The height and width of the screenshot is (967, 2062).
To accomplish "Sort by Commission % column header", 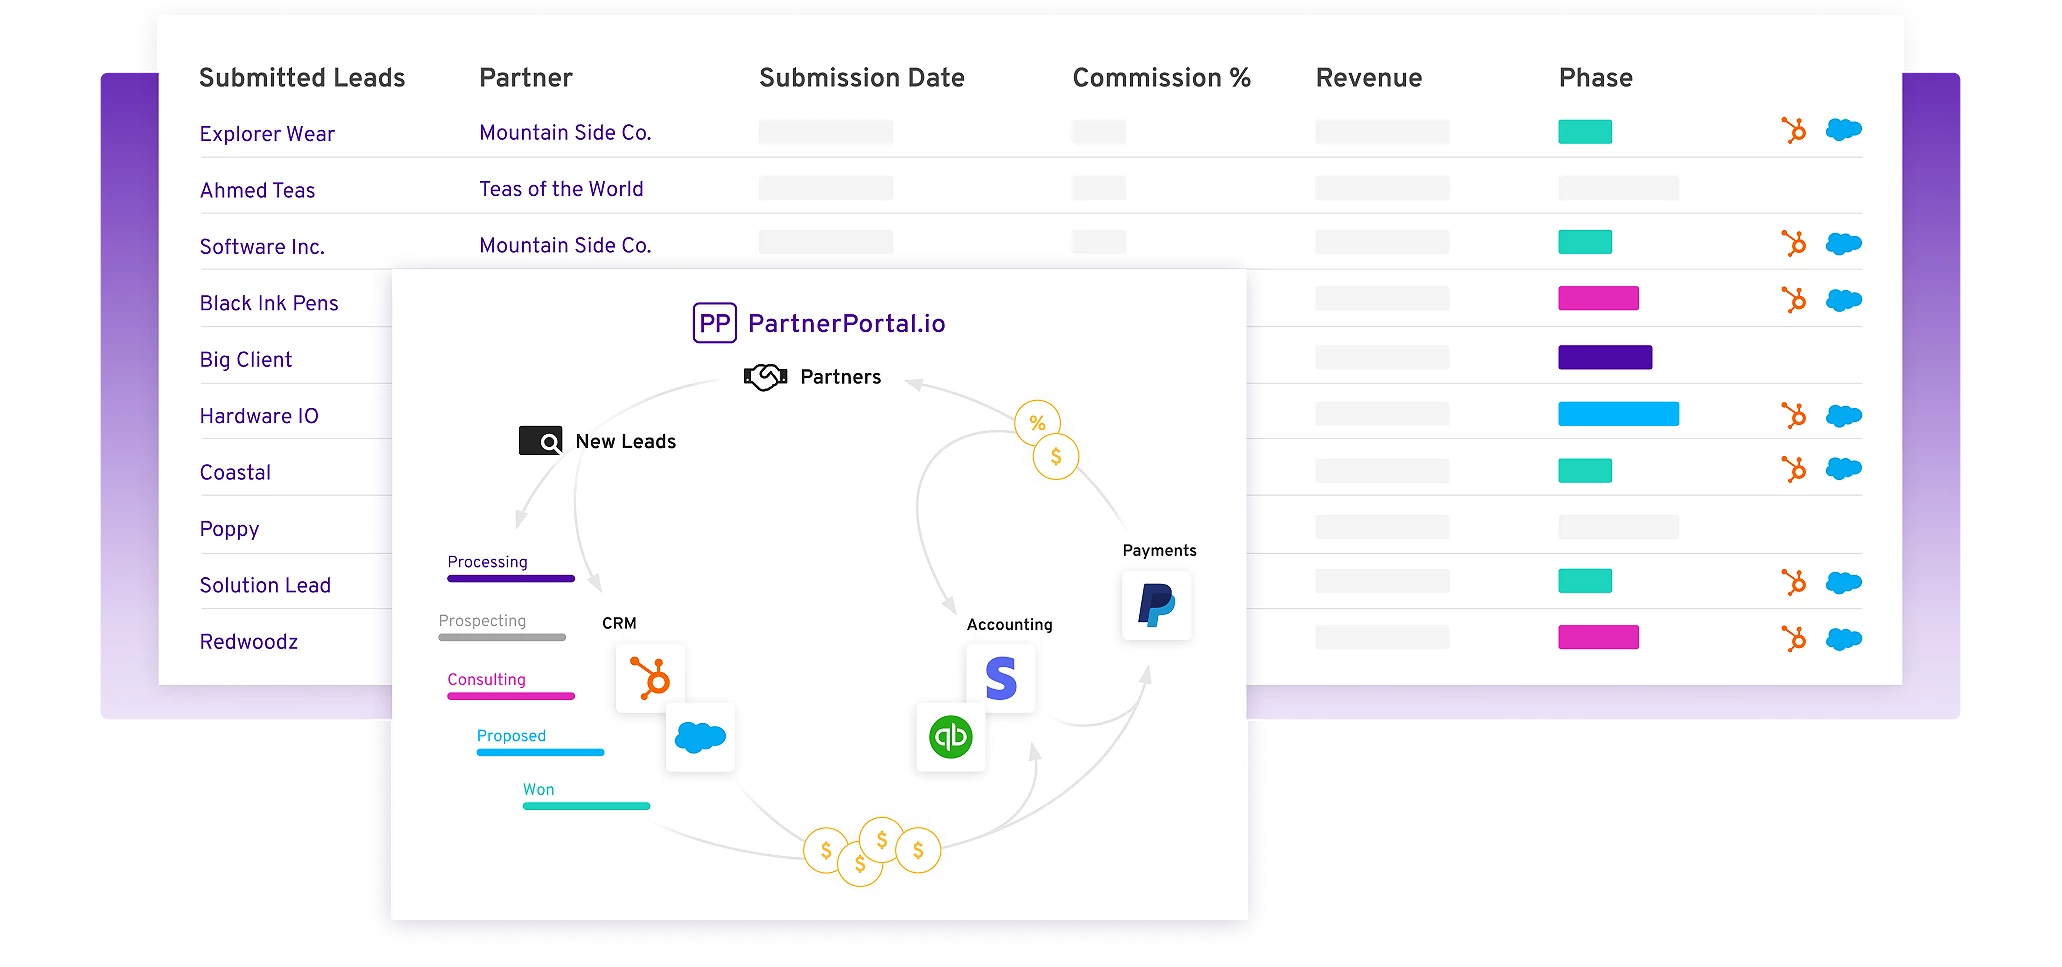I will pos(1162,78).
